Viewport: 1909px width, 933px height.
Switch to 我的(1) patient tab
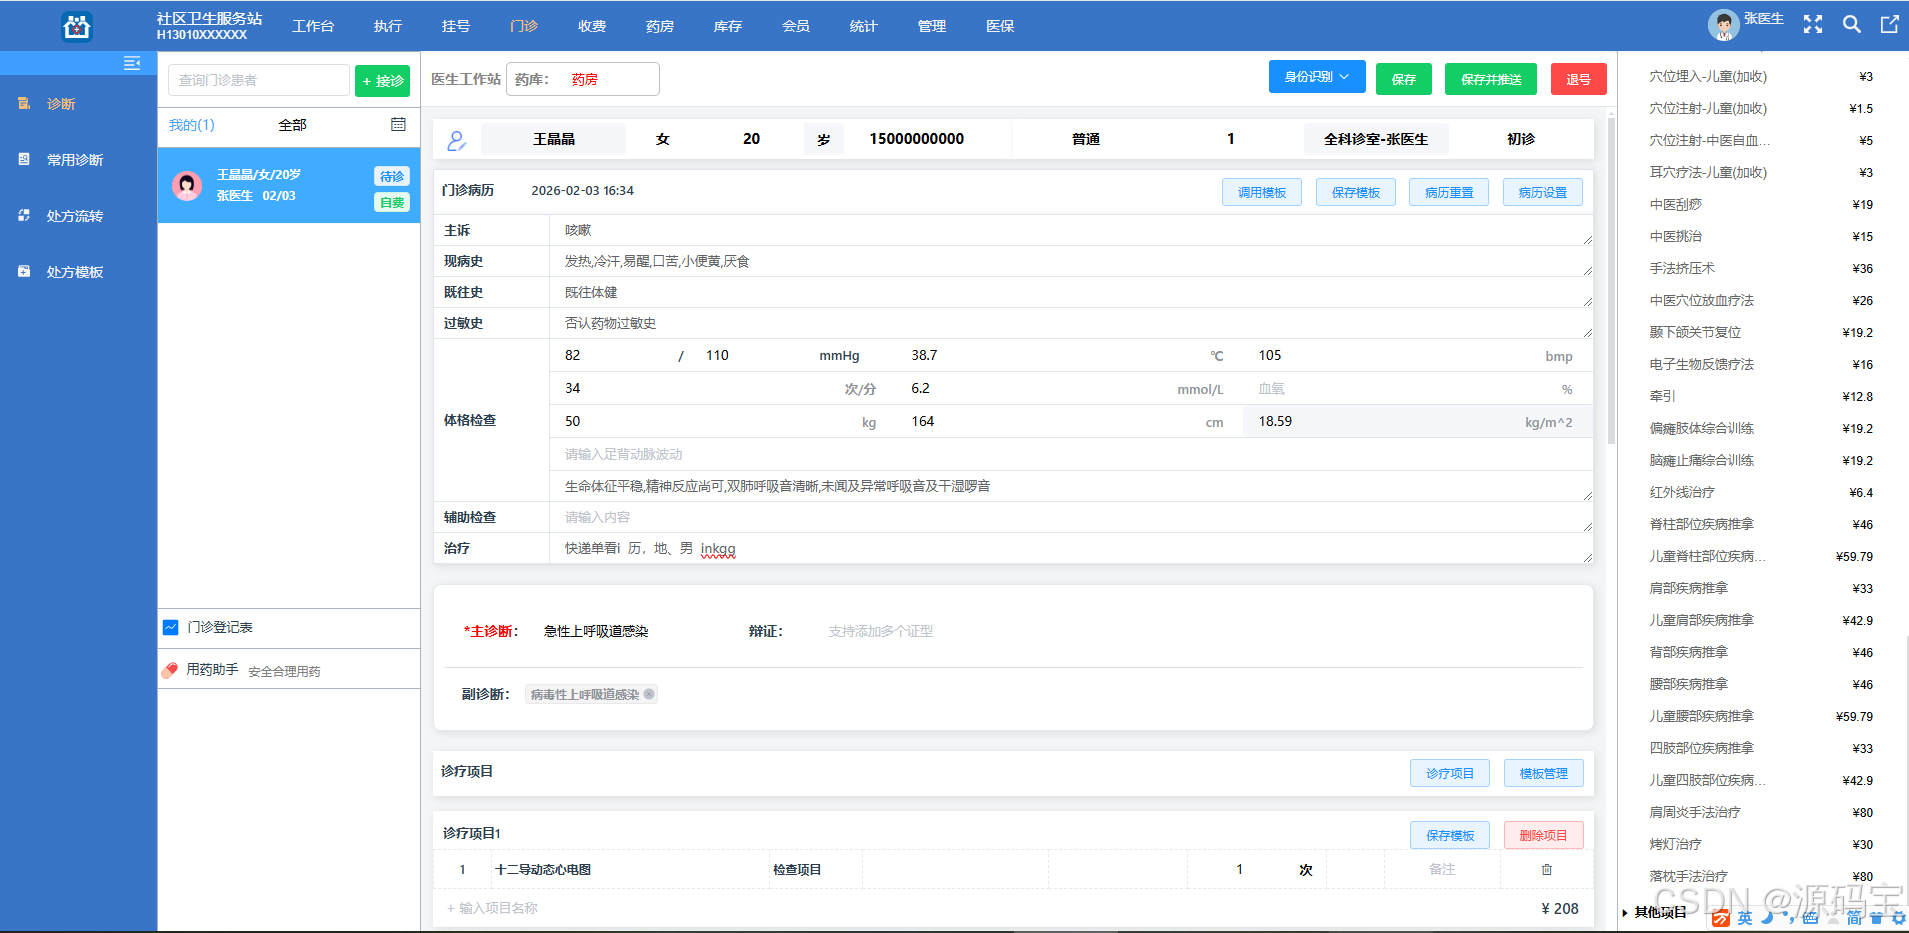tap(192, 125)
